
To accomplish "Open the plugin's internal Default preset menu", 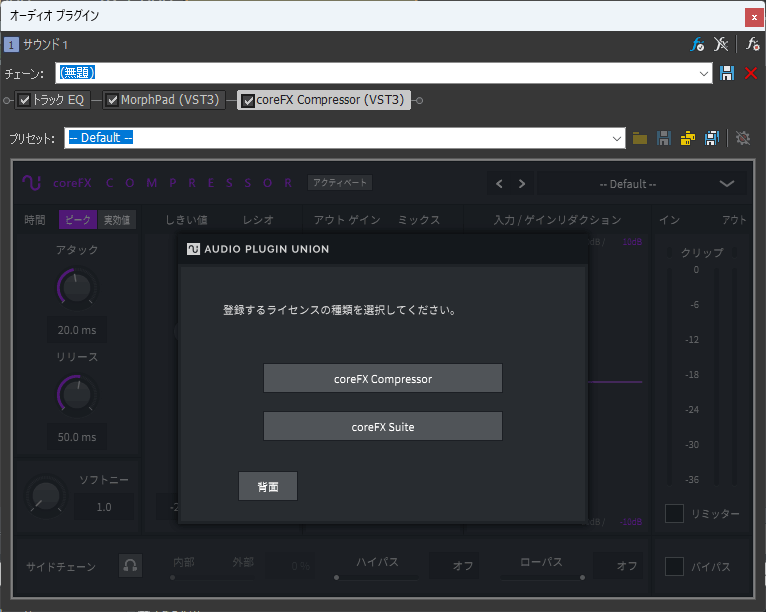I will [x=726, y=184].
